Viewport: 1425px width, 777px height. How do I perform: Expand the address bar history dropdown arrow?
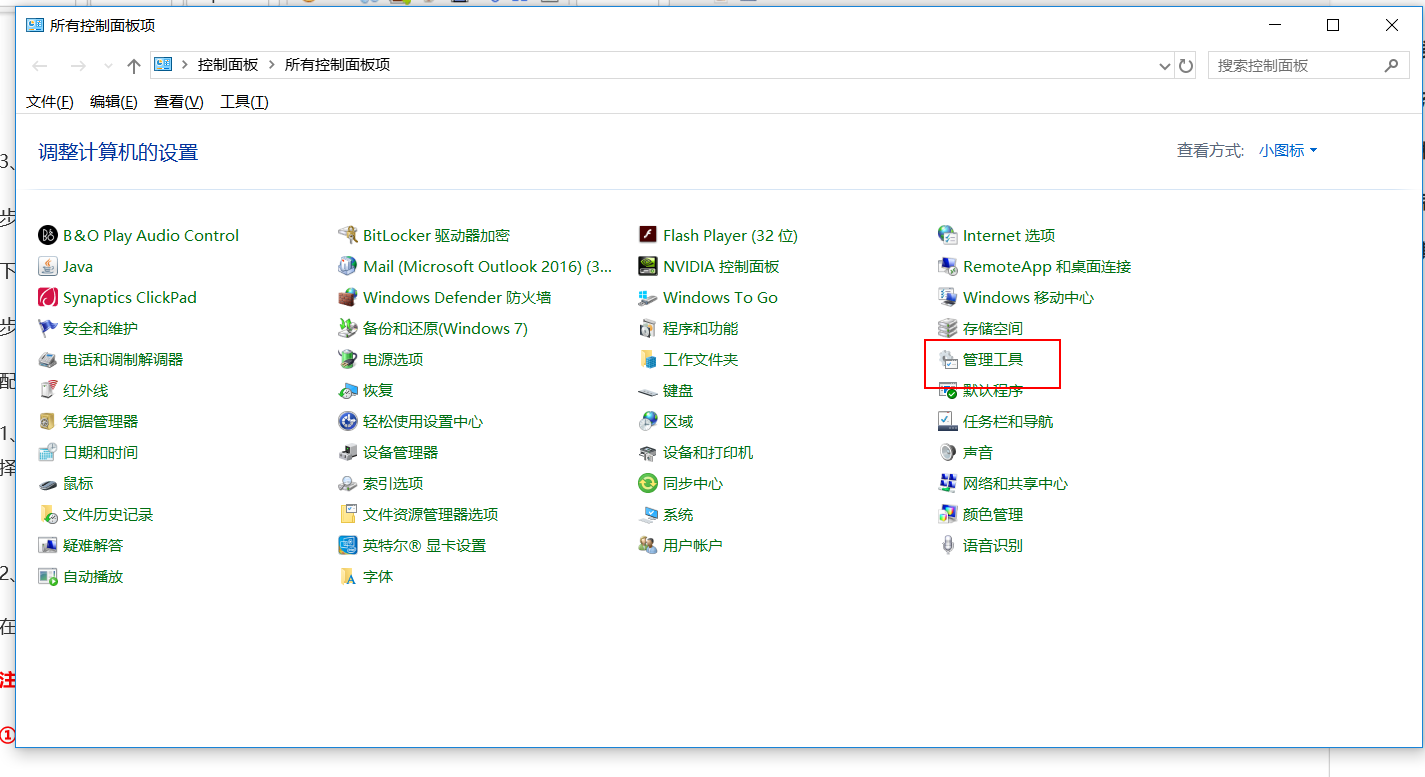click(x=1164, y=66)
